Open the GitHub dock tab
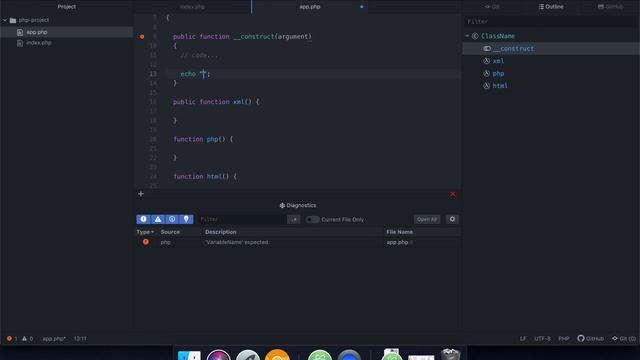 point(611,7)
